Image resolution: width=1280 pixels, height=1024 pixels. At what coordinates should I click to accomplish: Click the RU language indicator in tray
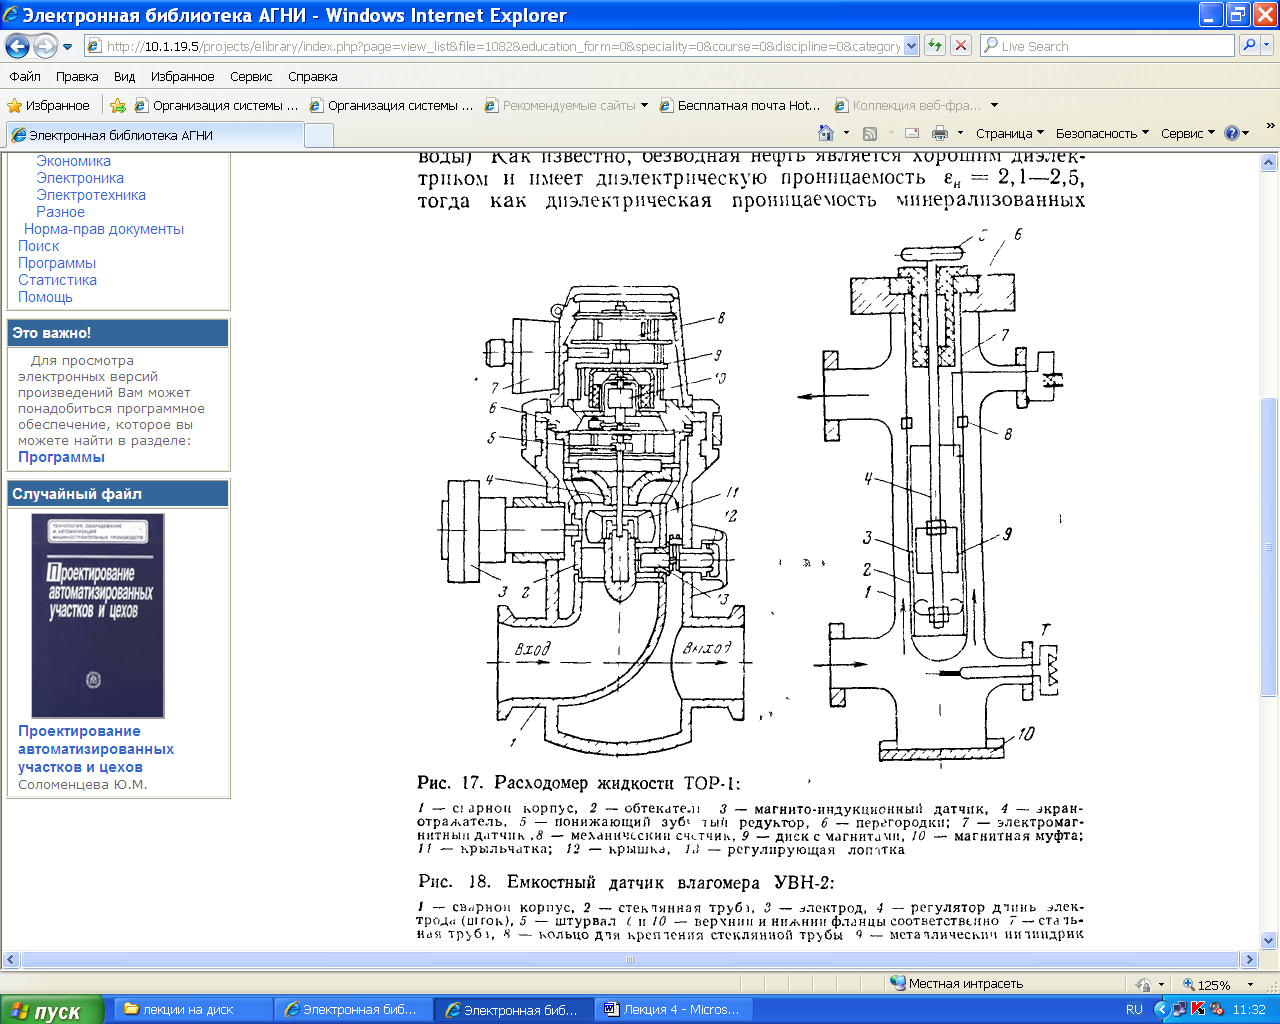coord(1134,1010)
